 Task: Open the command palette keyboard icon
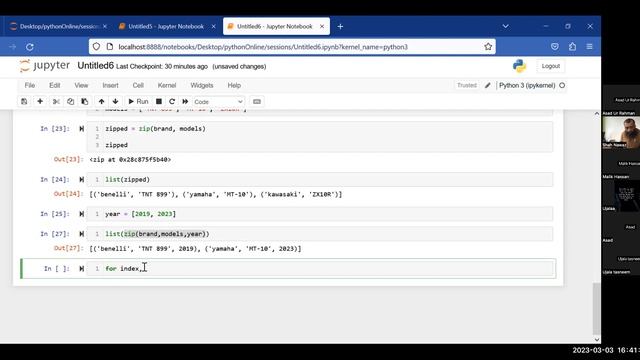click(x=257, y=101)
